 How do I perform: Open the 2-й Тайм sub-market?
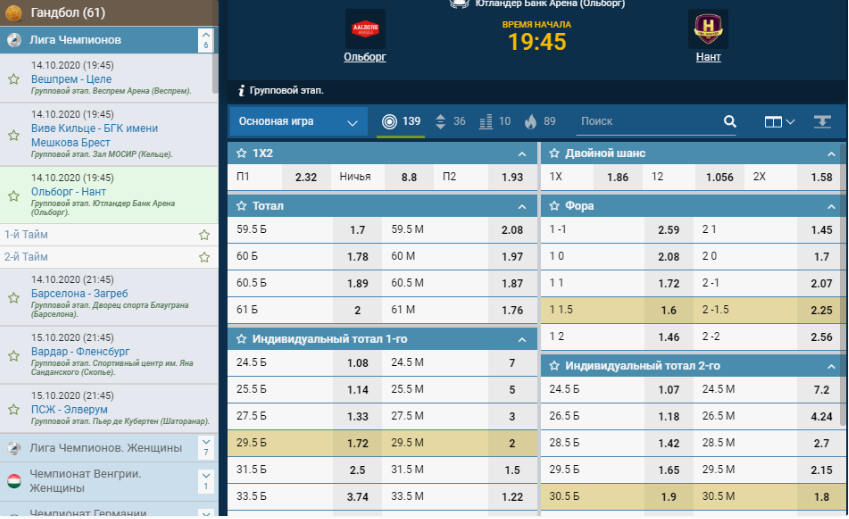[26, 257]
